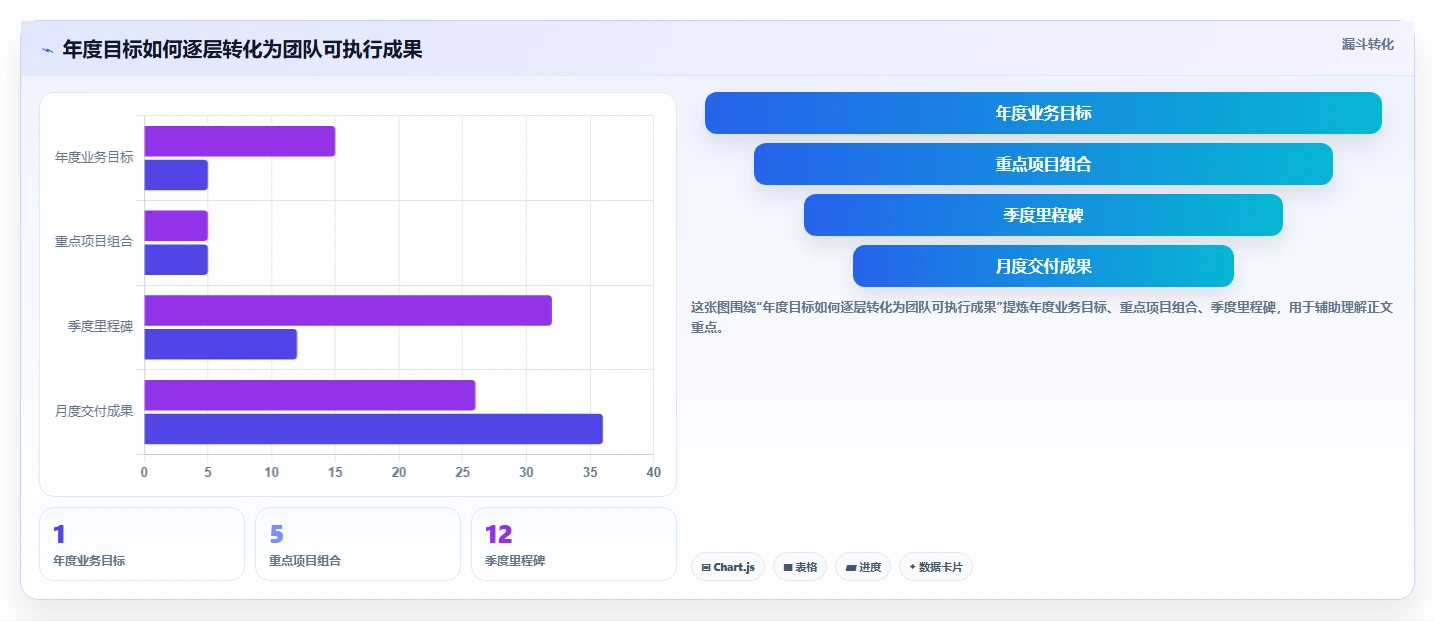The width and height of the screenshot is (1435, 621).
Task: Click the indigo bar for 季度里程碑
Action: click(x=221, y=344)
